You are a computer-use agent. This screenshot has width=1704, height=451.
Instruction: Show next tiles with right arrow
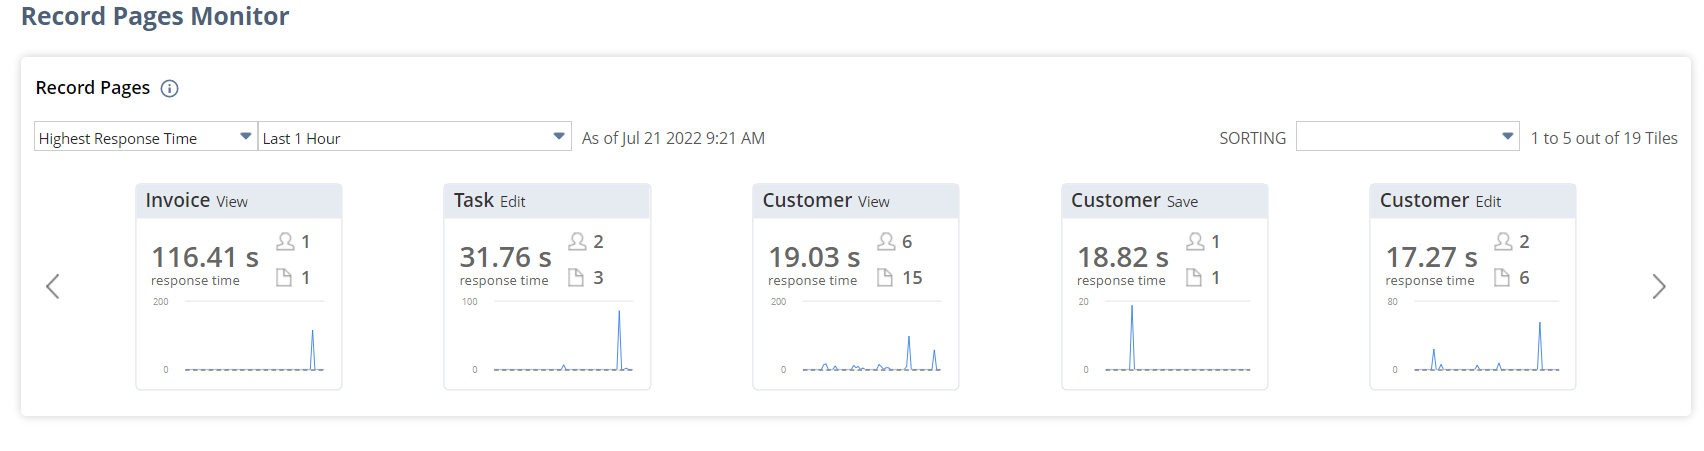(x=1658, y=287)
